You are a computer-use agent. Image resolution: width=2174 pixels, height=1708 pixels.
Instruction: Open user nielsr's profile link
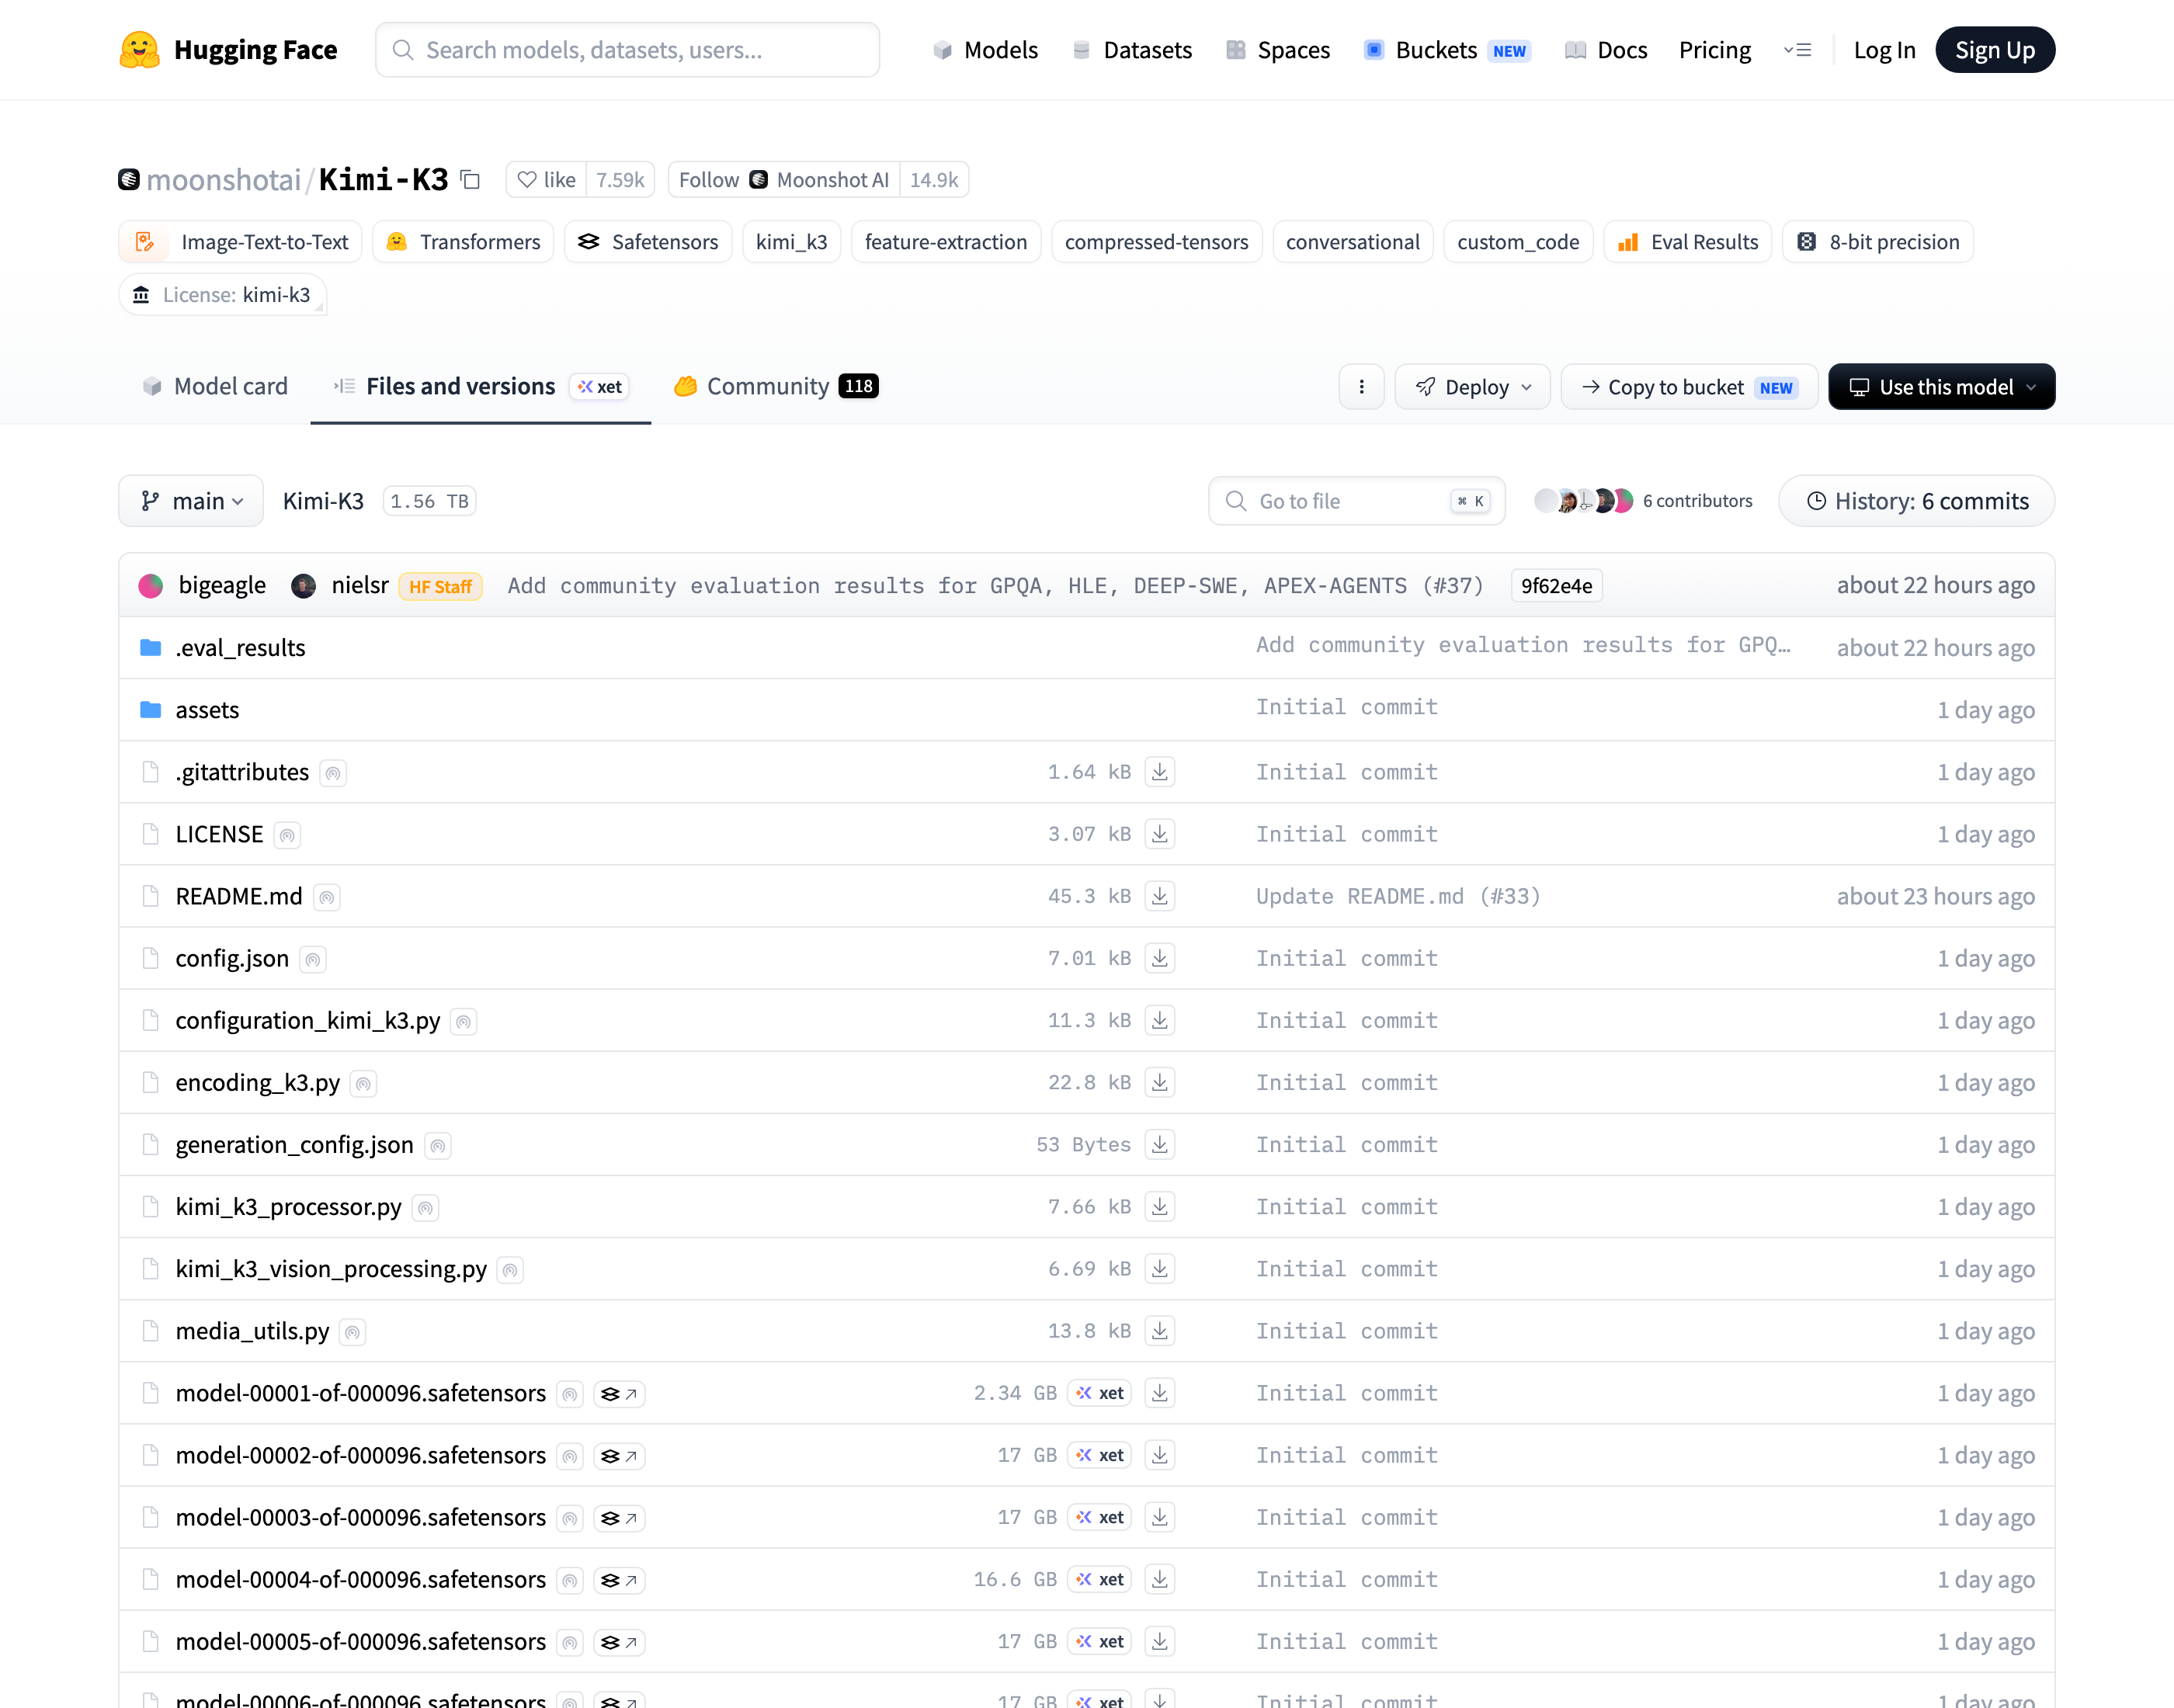(x=360, y=586)
